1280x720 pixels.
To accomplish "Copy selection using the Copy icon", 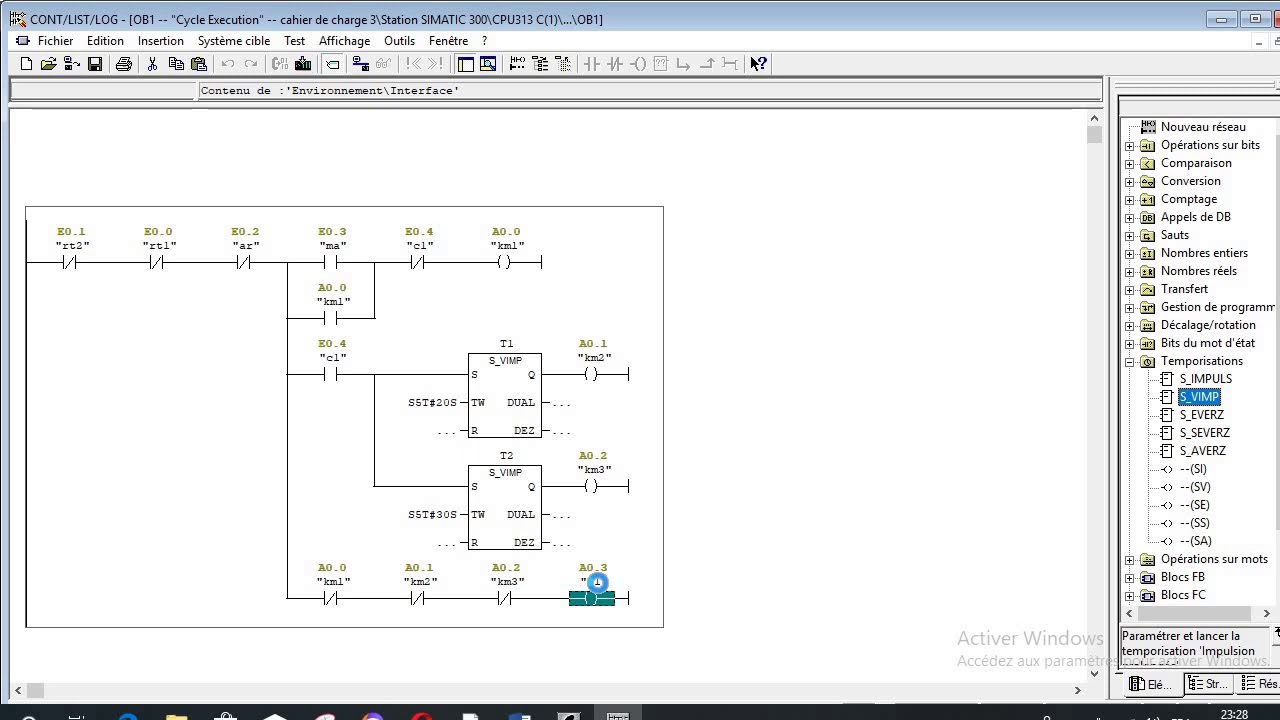I will pyautogui.click(x=176, y=64).
